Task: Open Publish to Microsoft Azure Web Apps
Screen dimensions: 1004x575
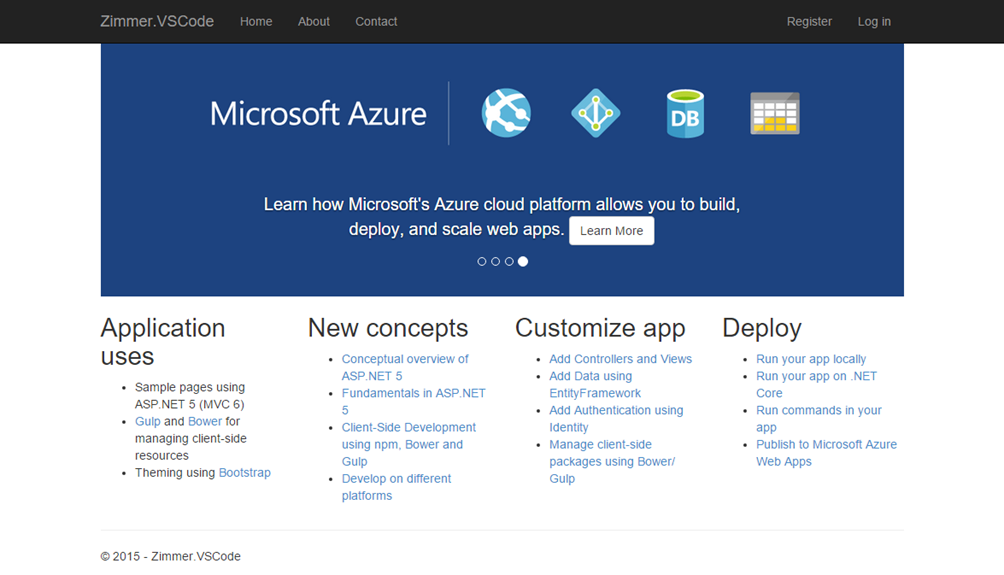Action: 826,453
